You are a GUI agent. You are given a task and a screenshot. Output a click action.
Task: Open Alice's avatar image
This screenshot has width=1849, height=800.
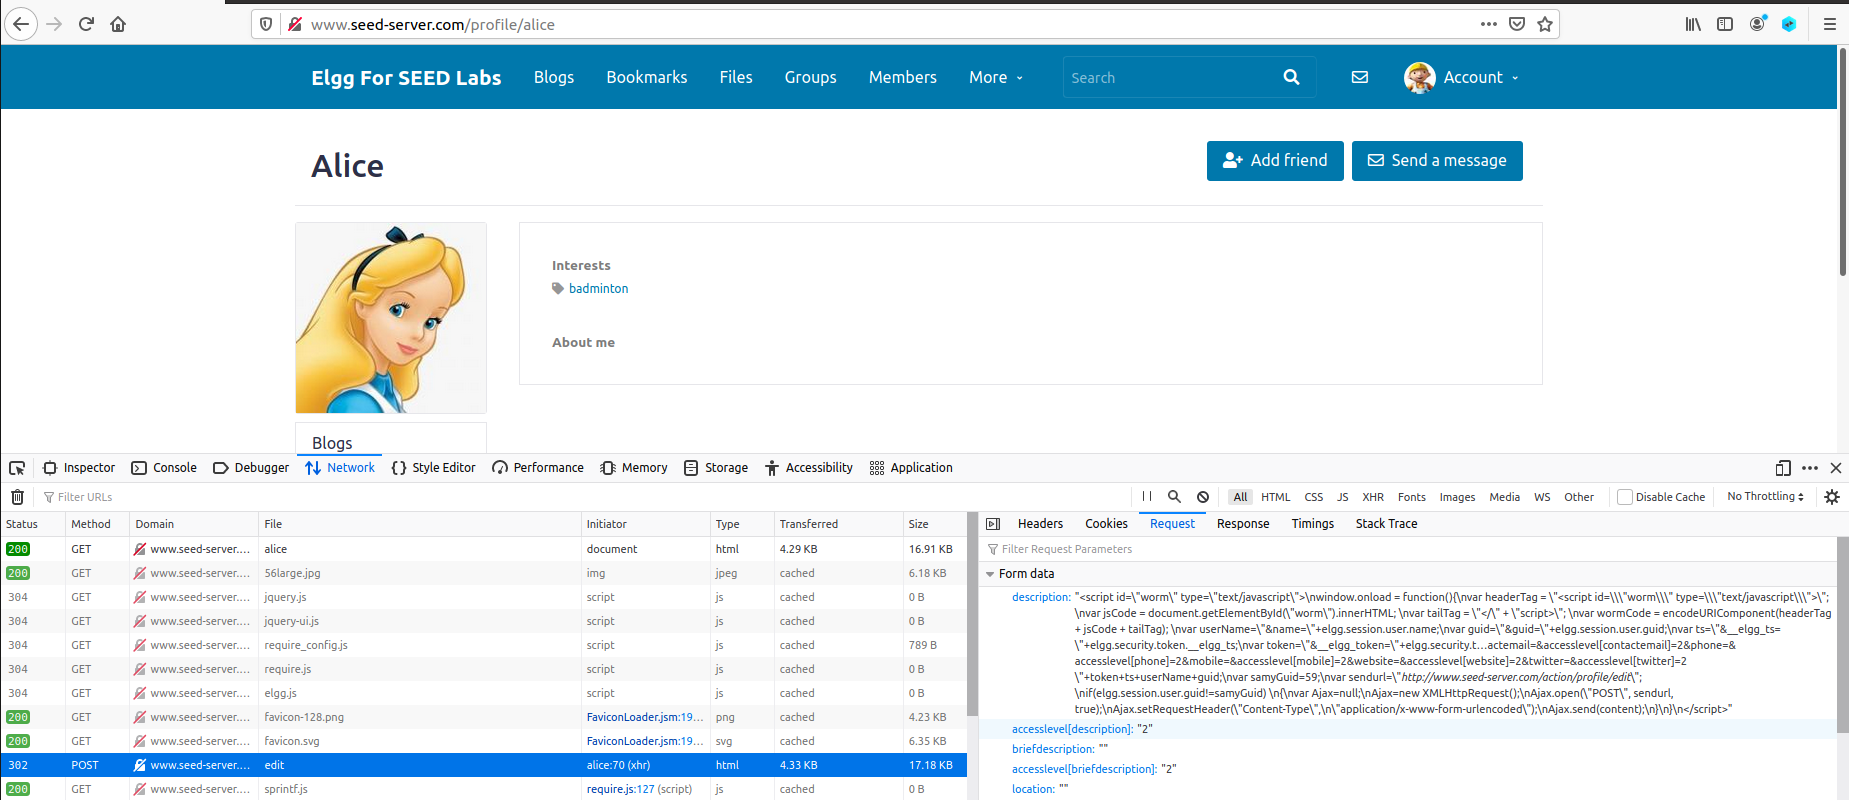pyautogui.click(x=391, y=318)
